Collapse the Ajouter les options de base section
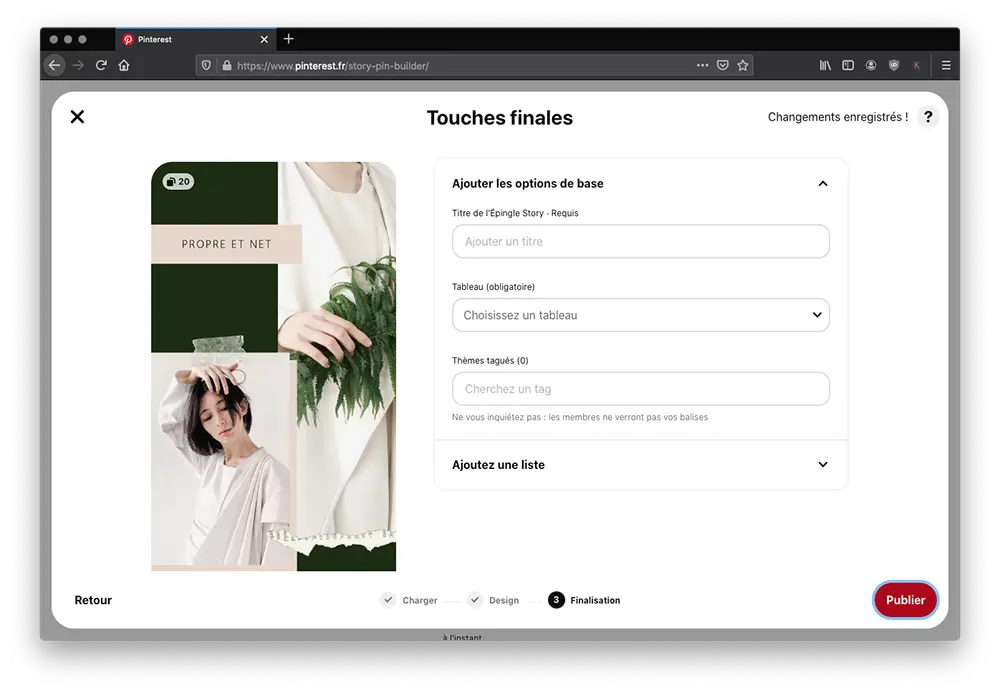Viewport: 1000px width, 693px height. [823, 184]
